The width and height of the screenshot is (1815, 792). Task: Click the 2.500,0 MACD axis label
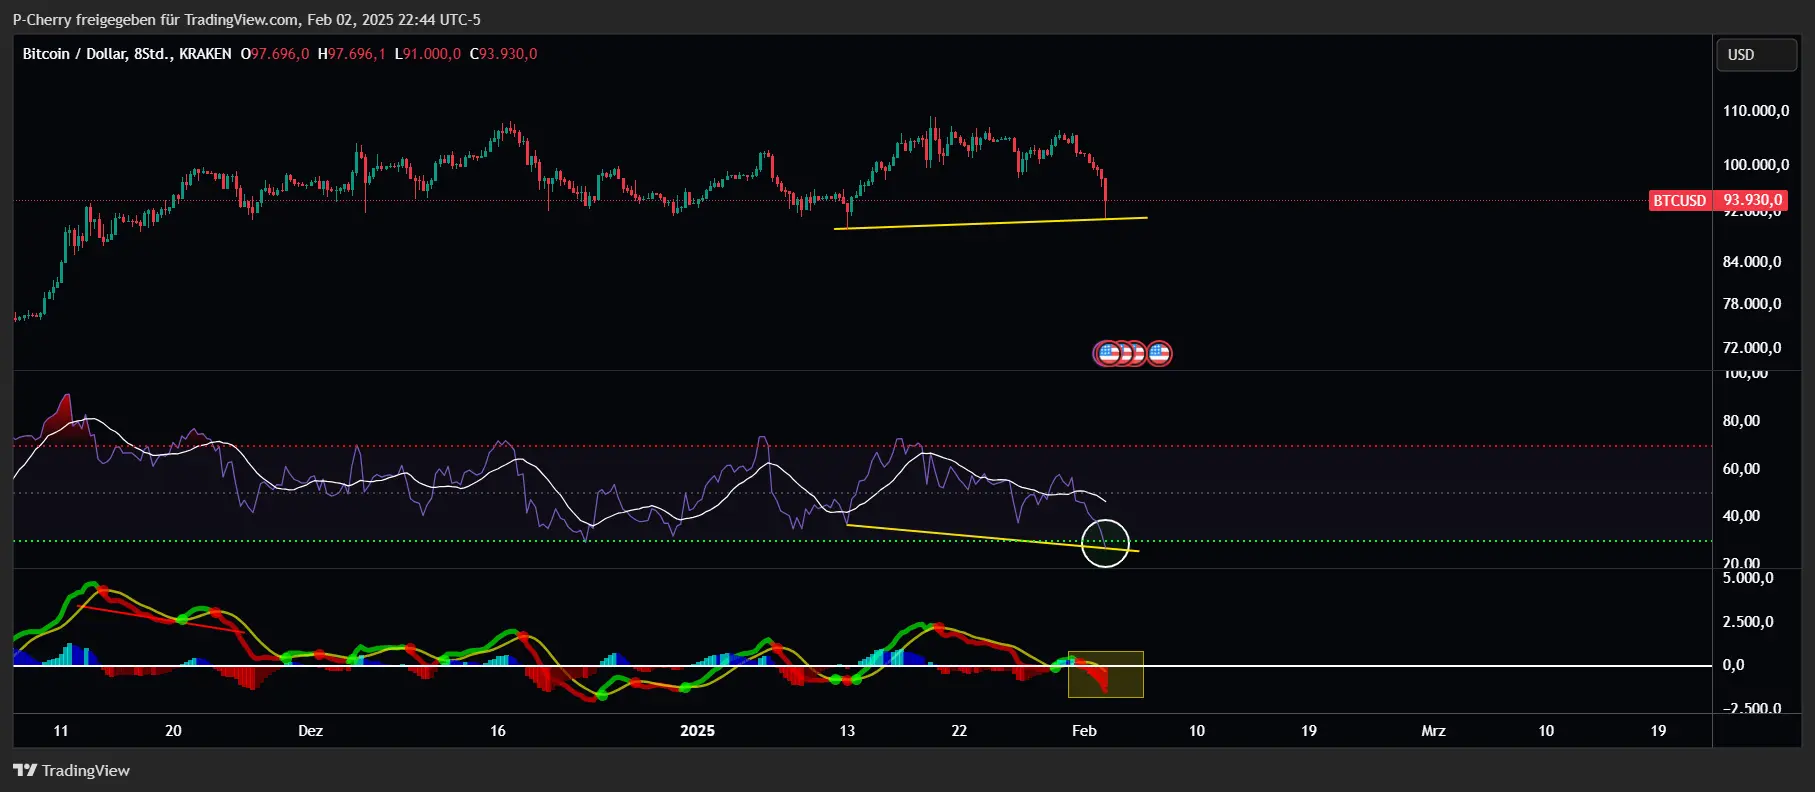pos(1748,622)
